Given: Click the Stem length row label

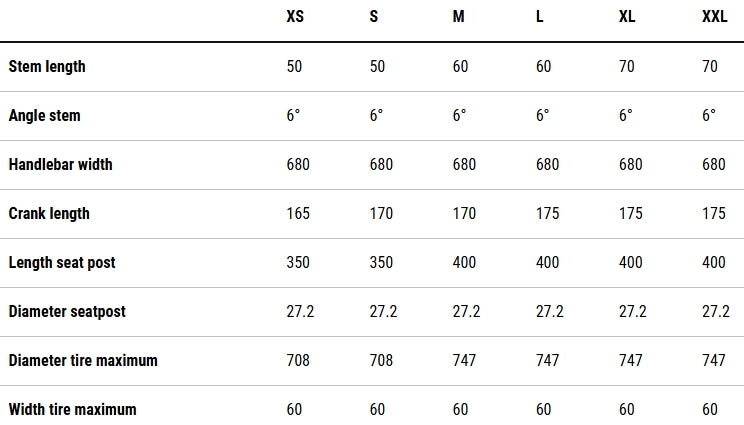Looking at the screenshot, I should point(47,67).
